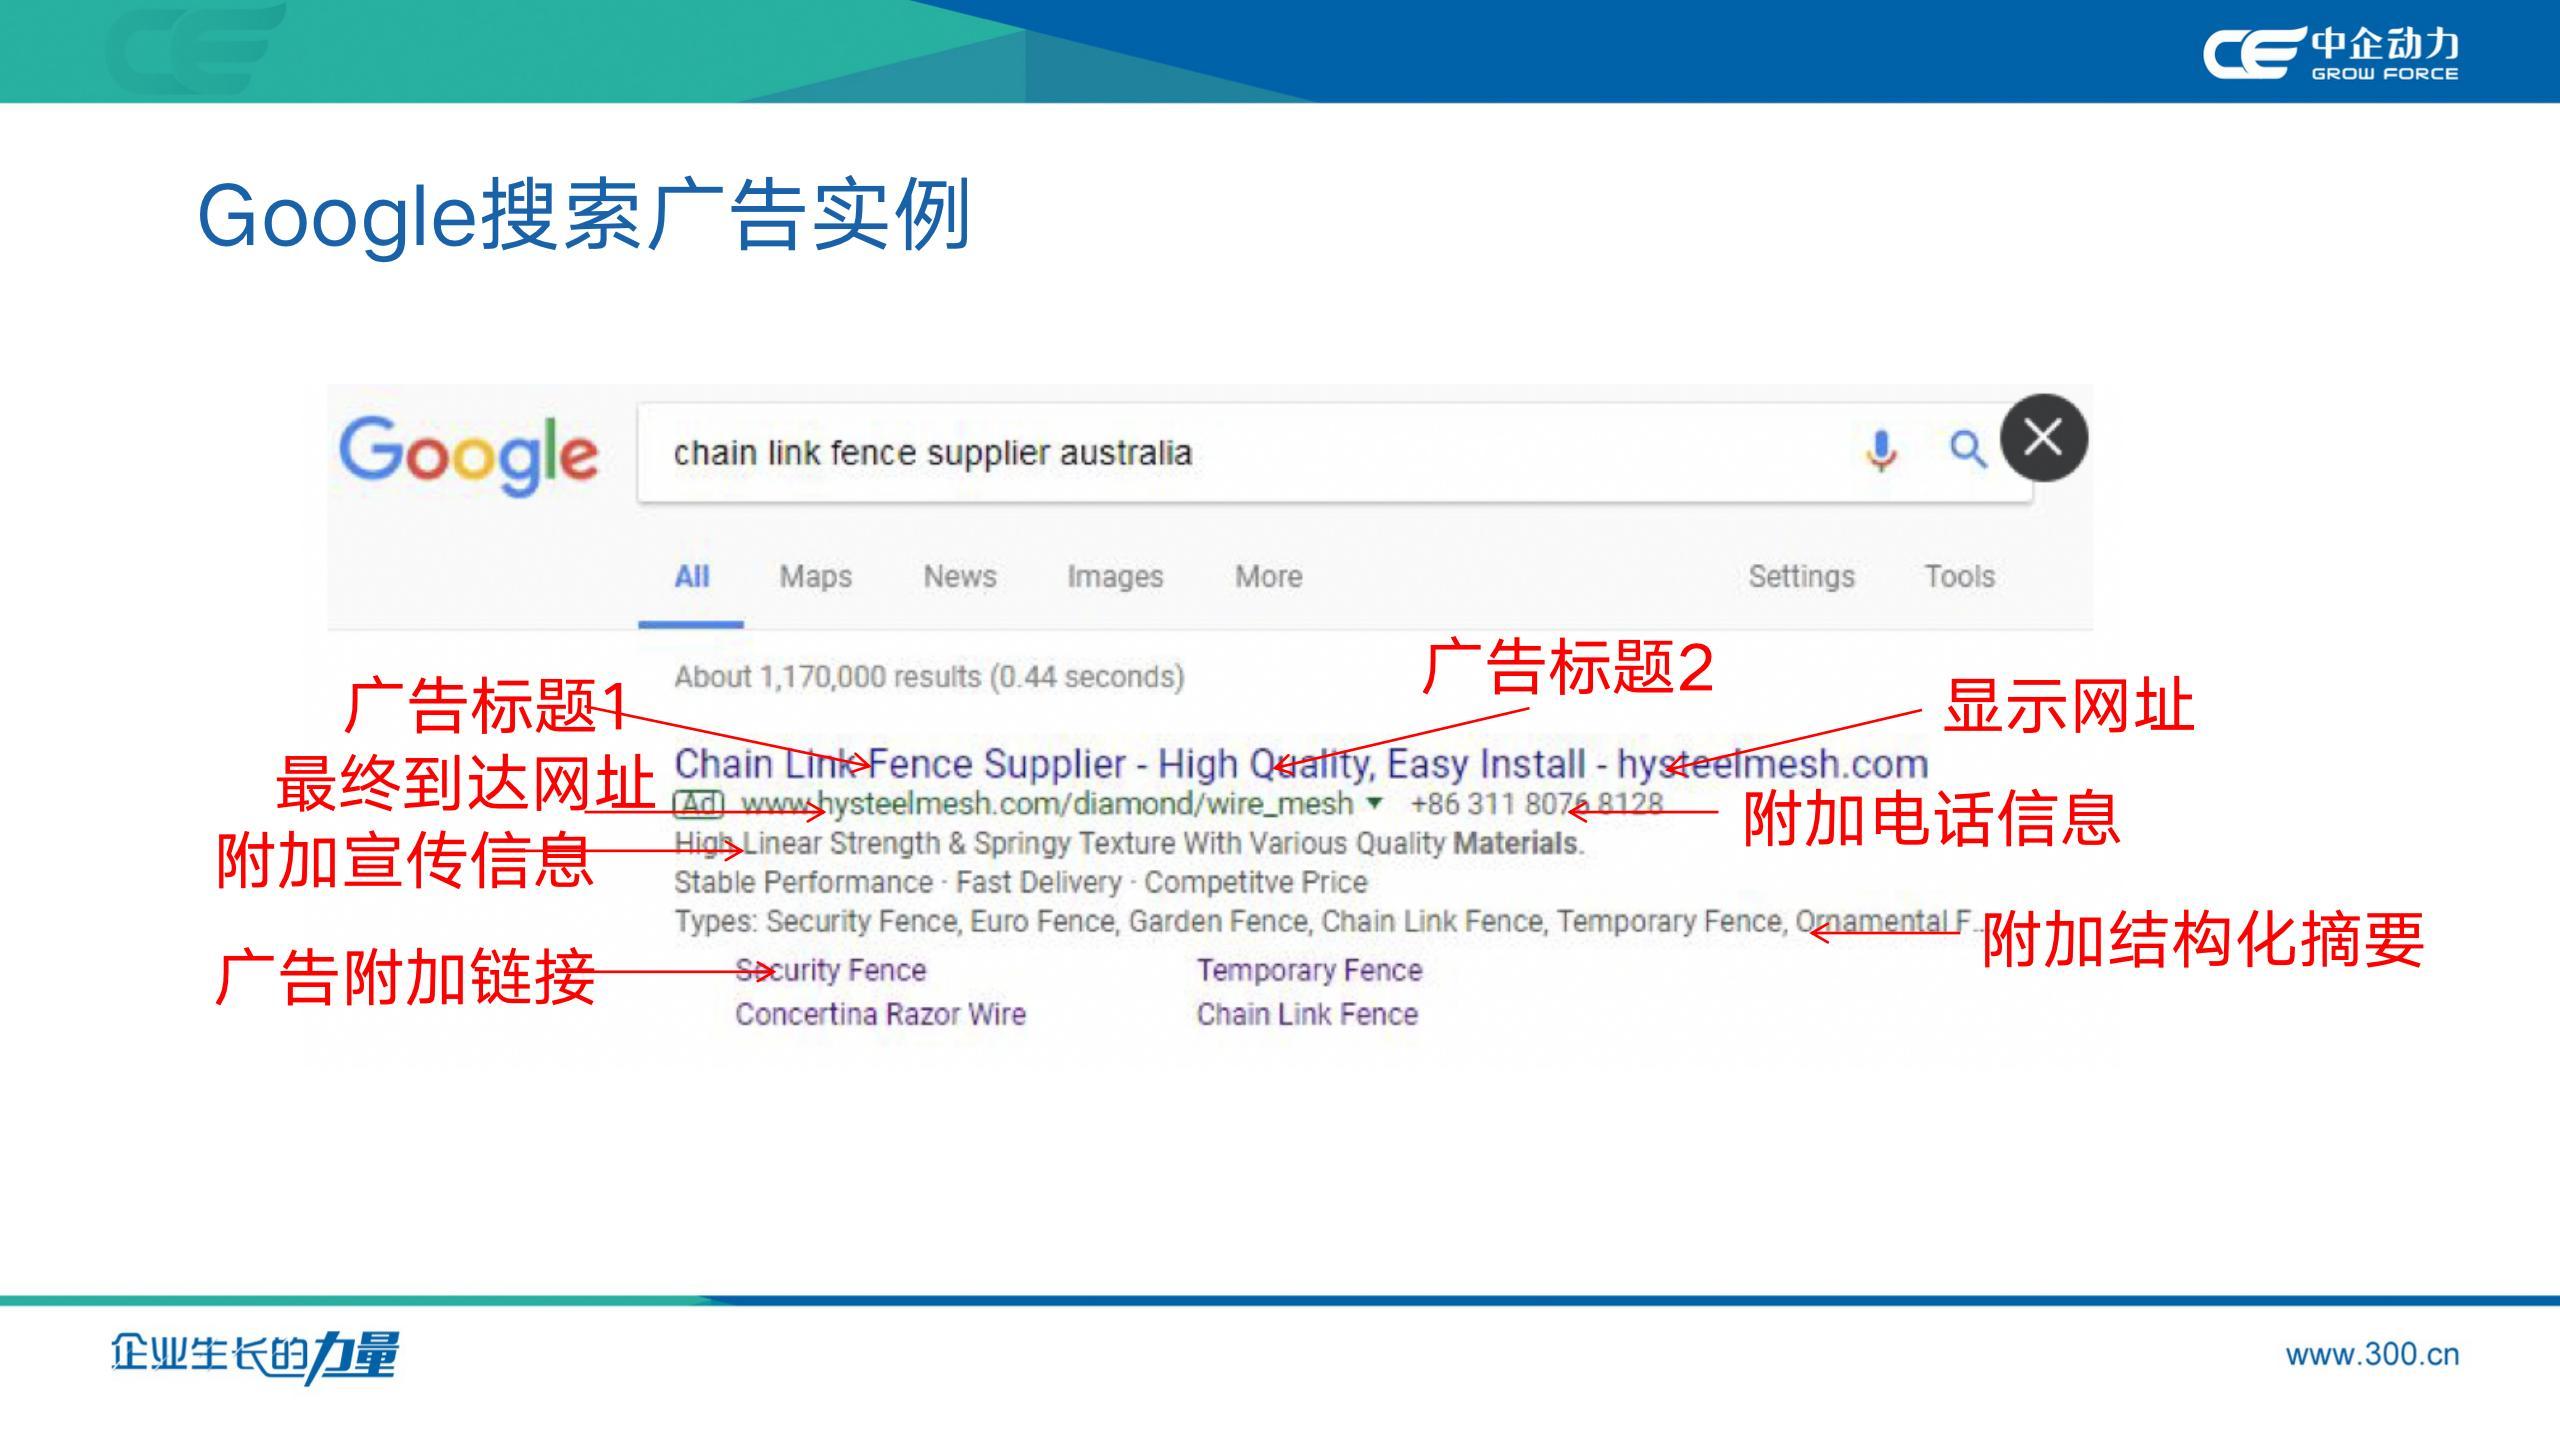
Task: Click the slide title Google搜索广告实例
Action: (584, 215)
